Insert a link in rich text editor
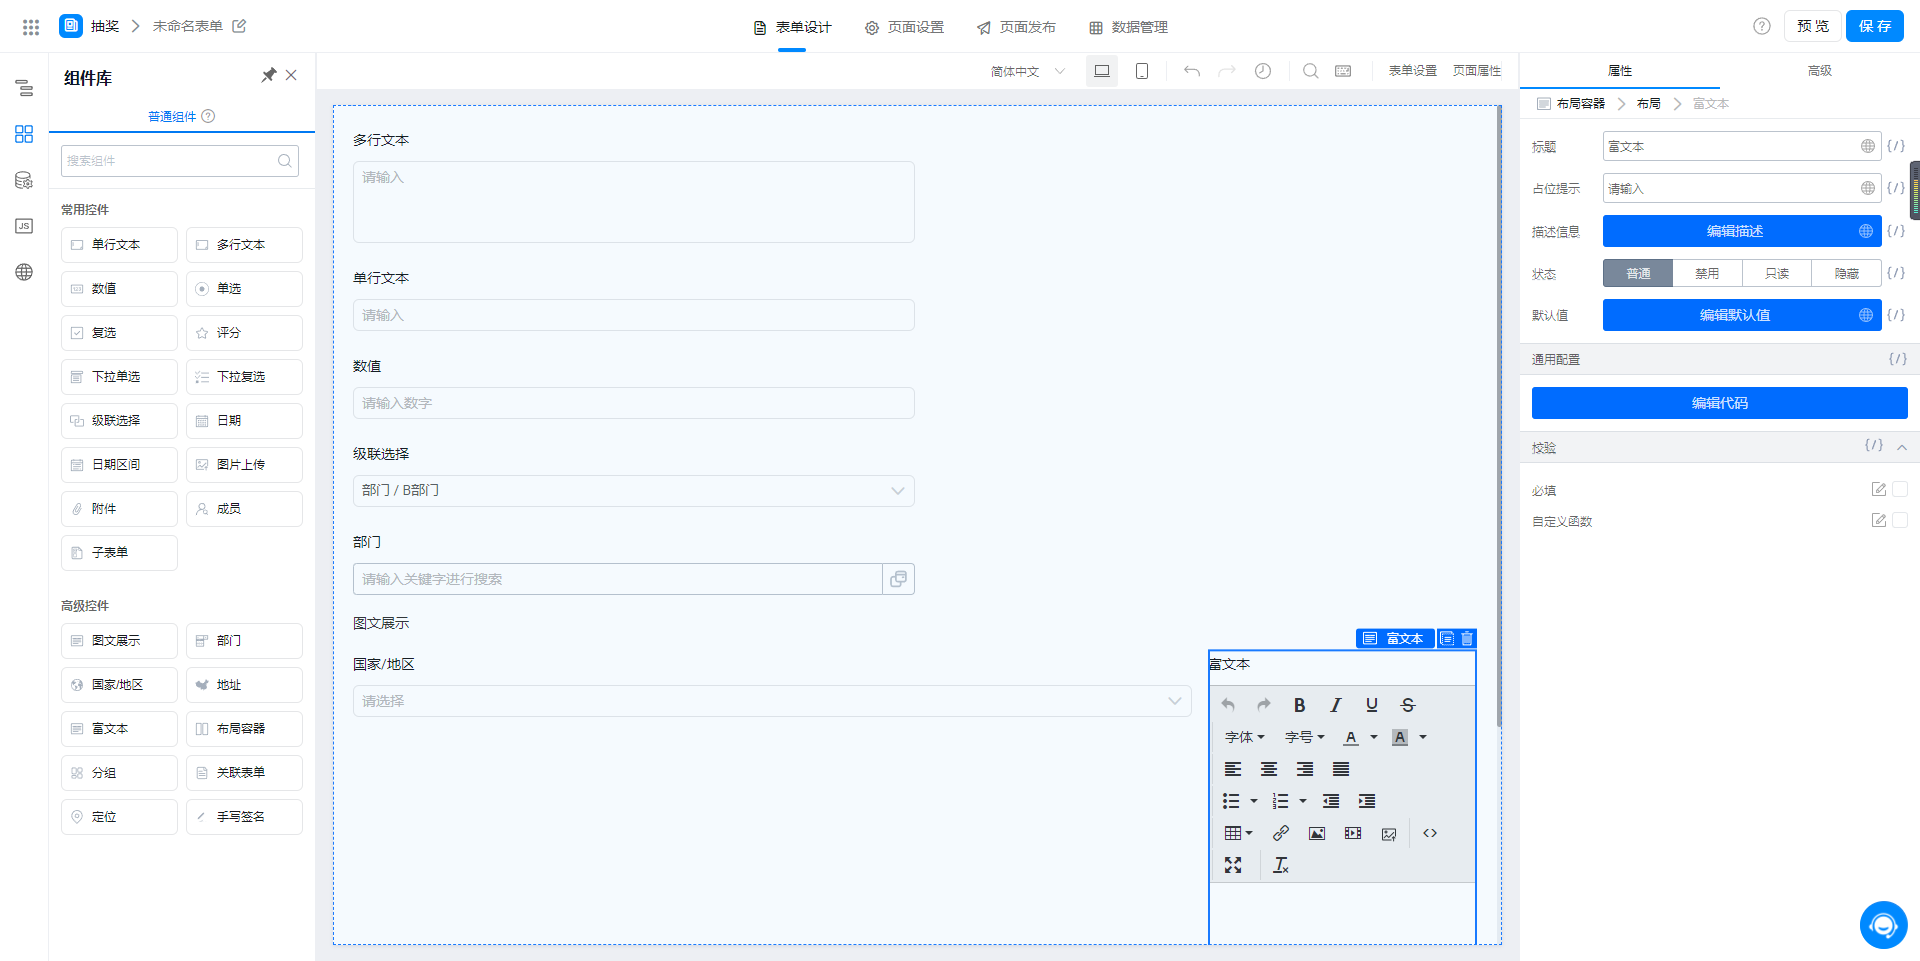 1281,833
